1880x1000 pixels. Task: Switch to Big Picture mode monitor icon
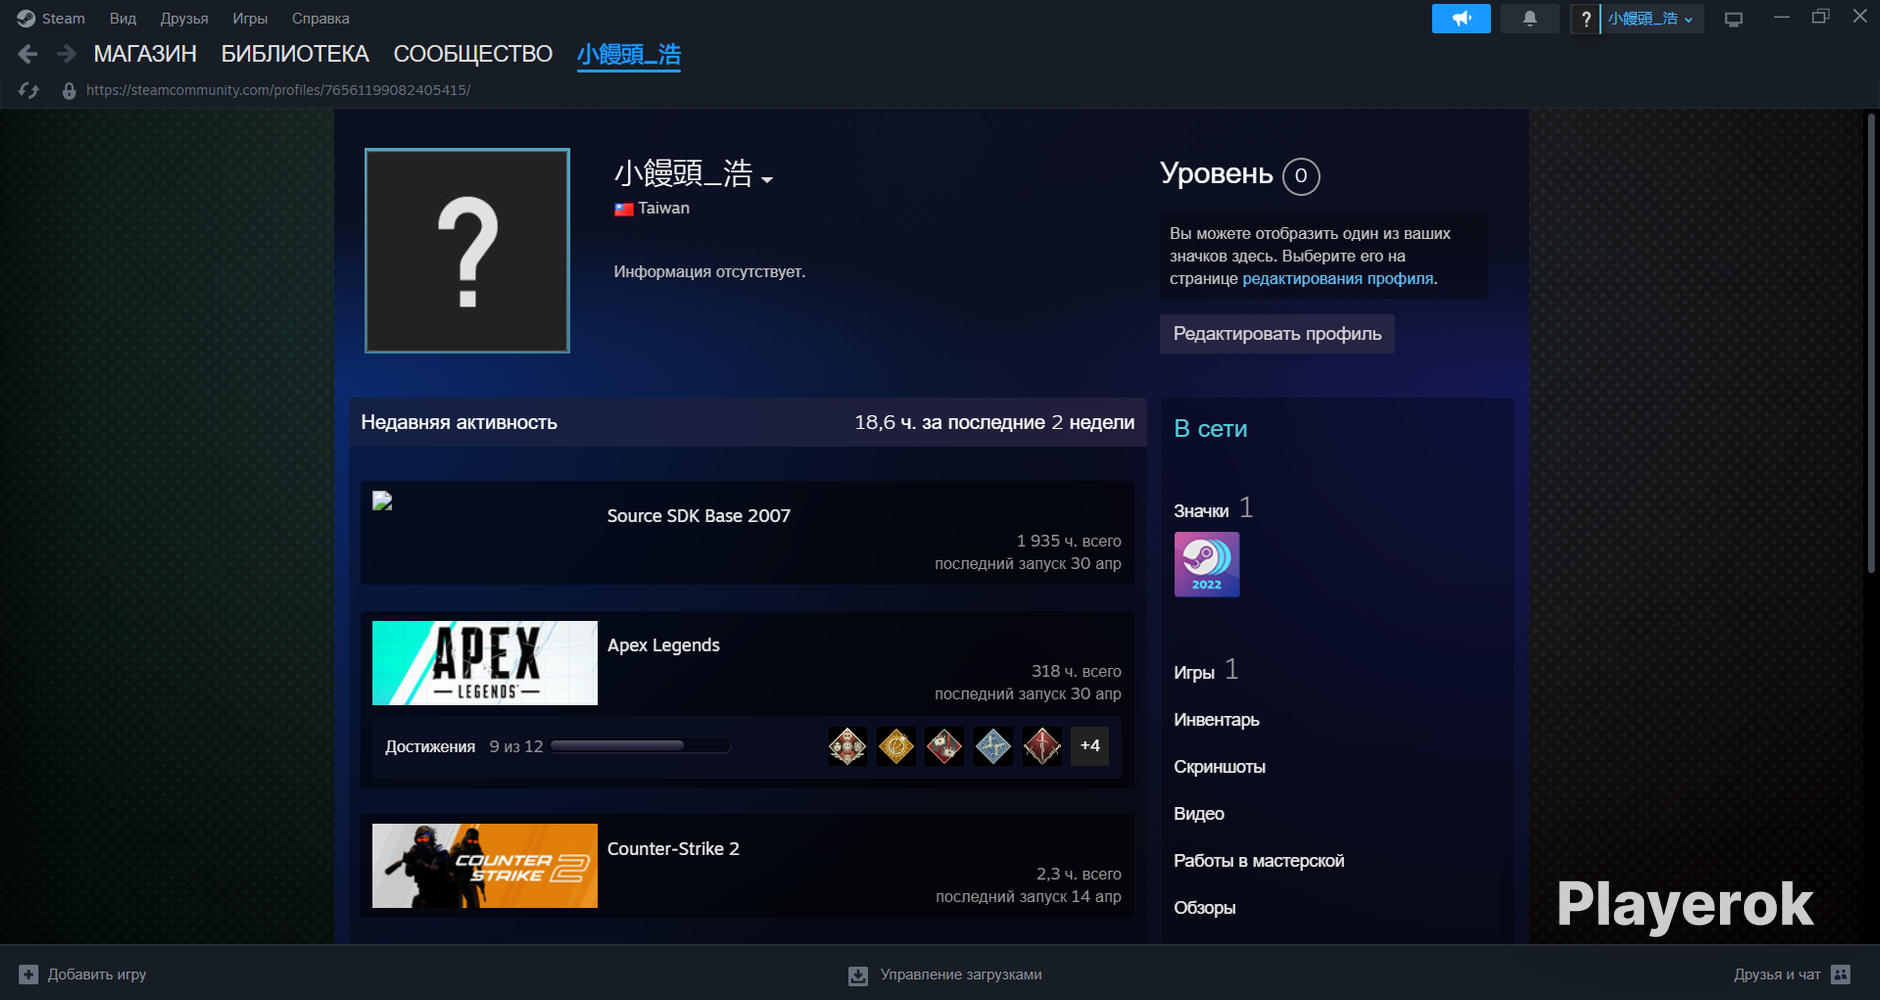click(1734, 19)
